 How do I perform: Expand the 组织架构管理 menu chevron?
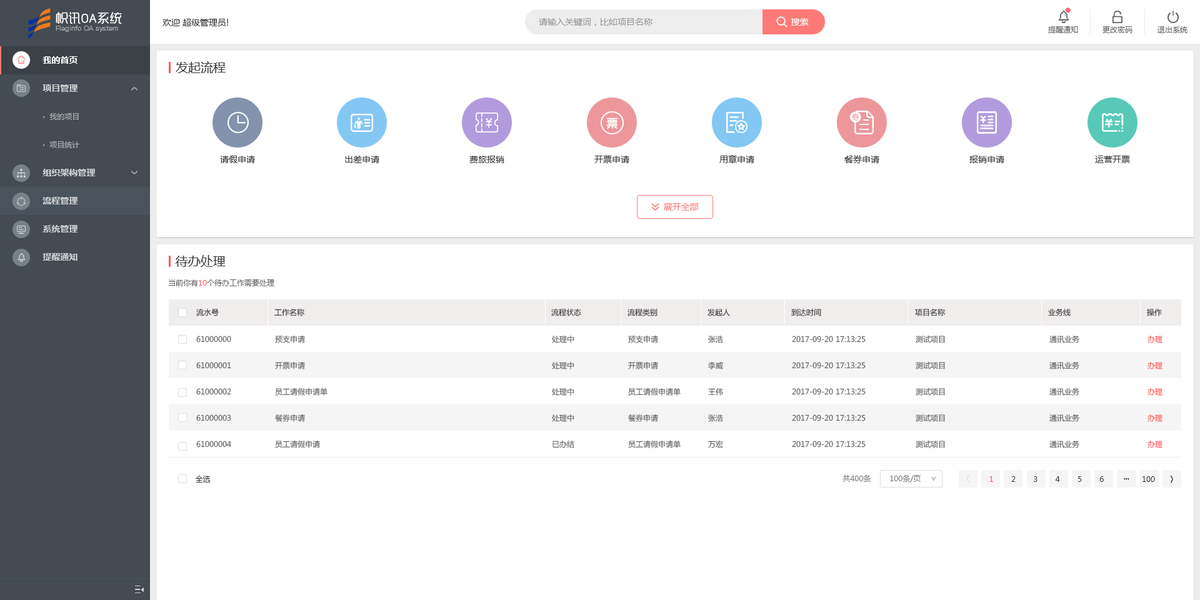[x=134, y=173]
